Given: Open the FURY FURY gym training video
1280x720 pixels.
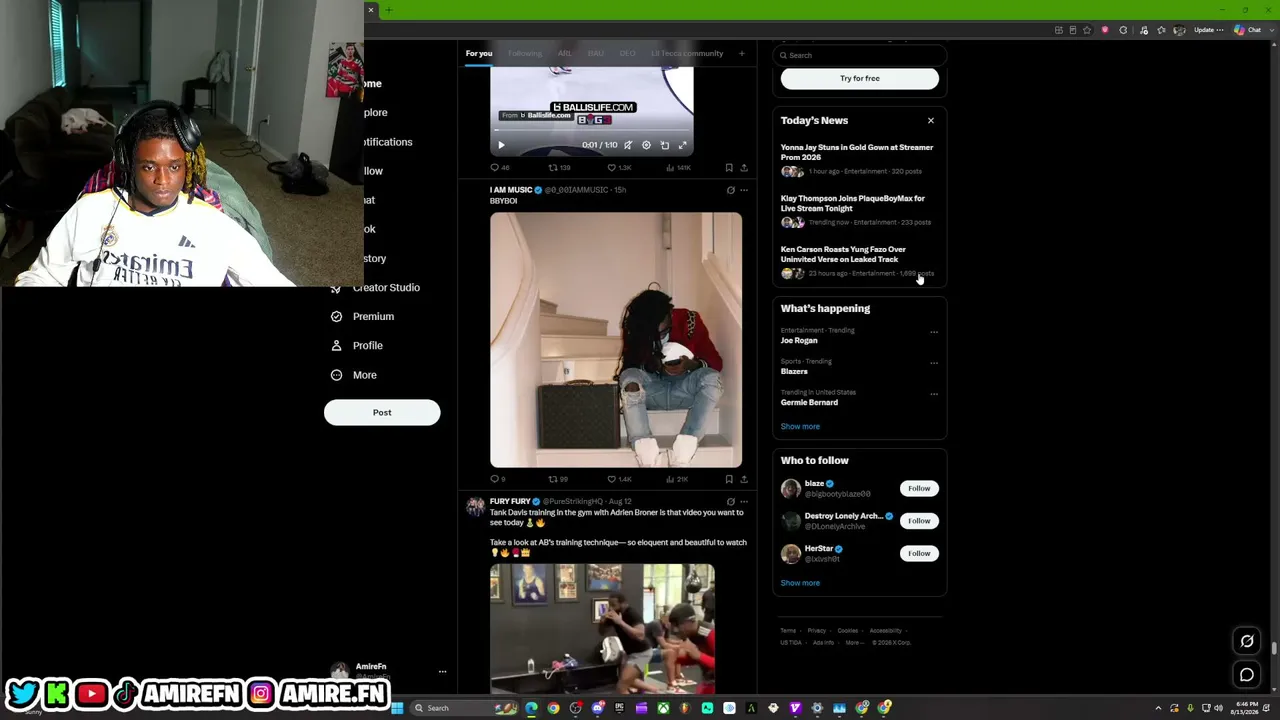Looking at the screenshot, I should point(602,629).
